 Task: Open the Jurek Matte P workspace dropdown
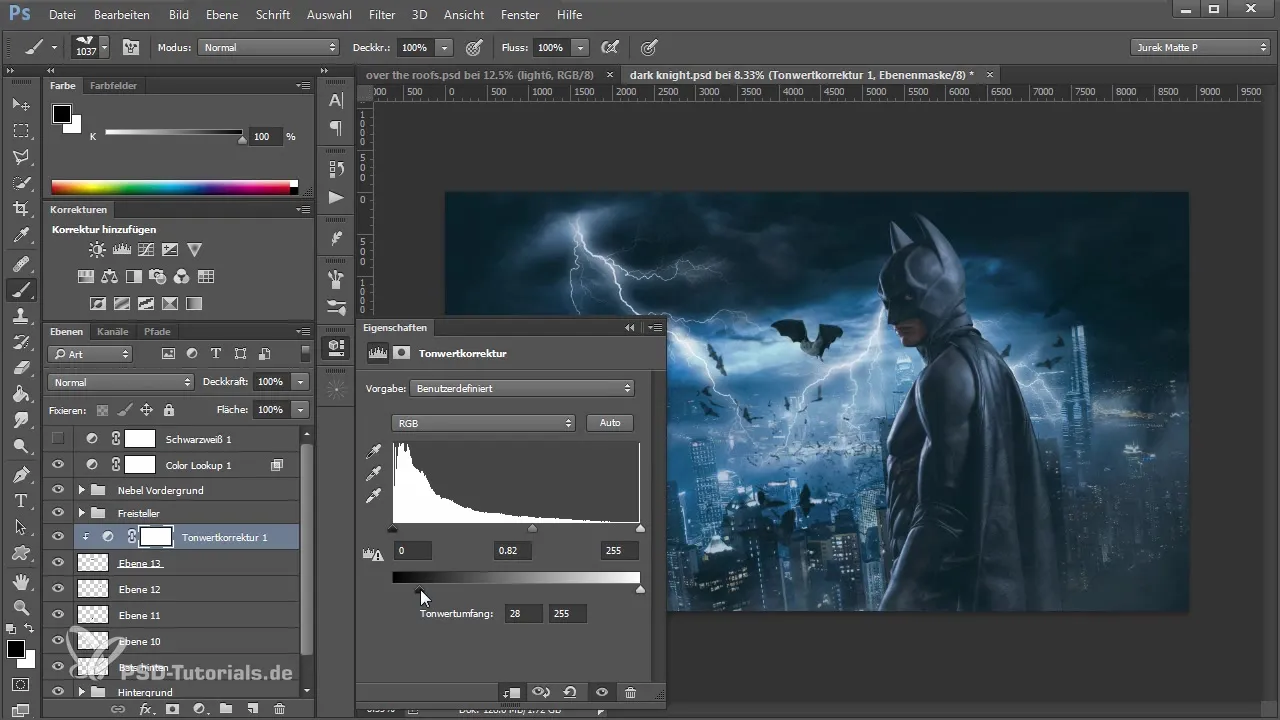click(1200, 47)
